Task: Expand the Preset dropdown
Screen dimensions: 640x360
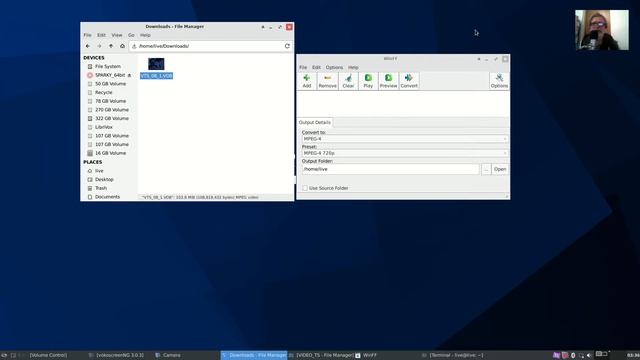Action: pyautogui.click(x=405, y=153)
